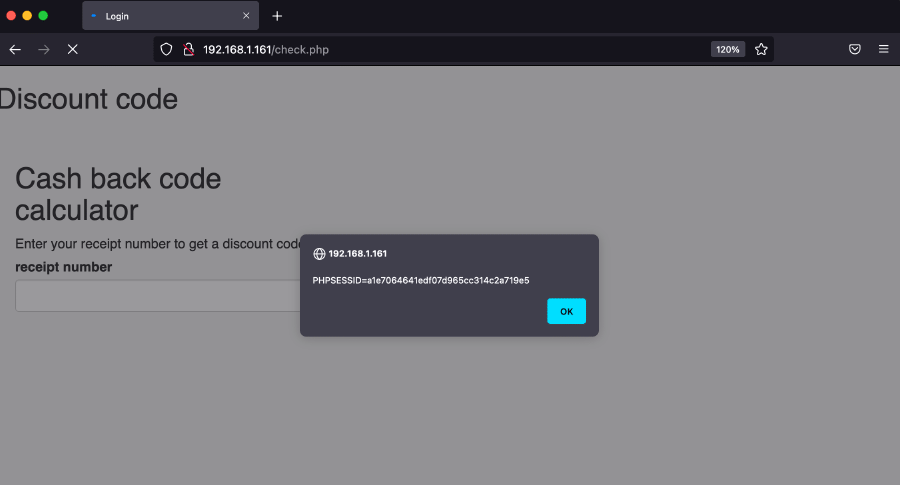
Task: Close the Login tab
Action: [x=246, y=16]
